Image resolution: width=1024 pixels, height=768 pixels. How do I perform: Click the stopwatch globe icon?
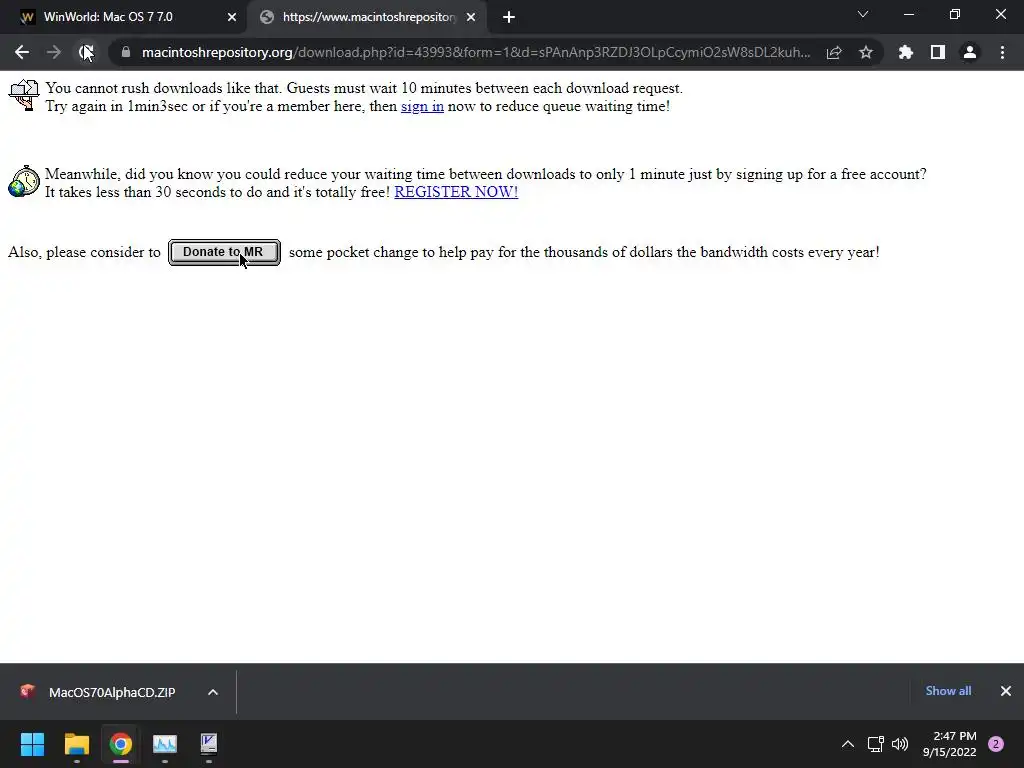pos(24,181)
